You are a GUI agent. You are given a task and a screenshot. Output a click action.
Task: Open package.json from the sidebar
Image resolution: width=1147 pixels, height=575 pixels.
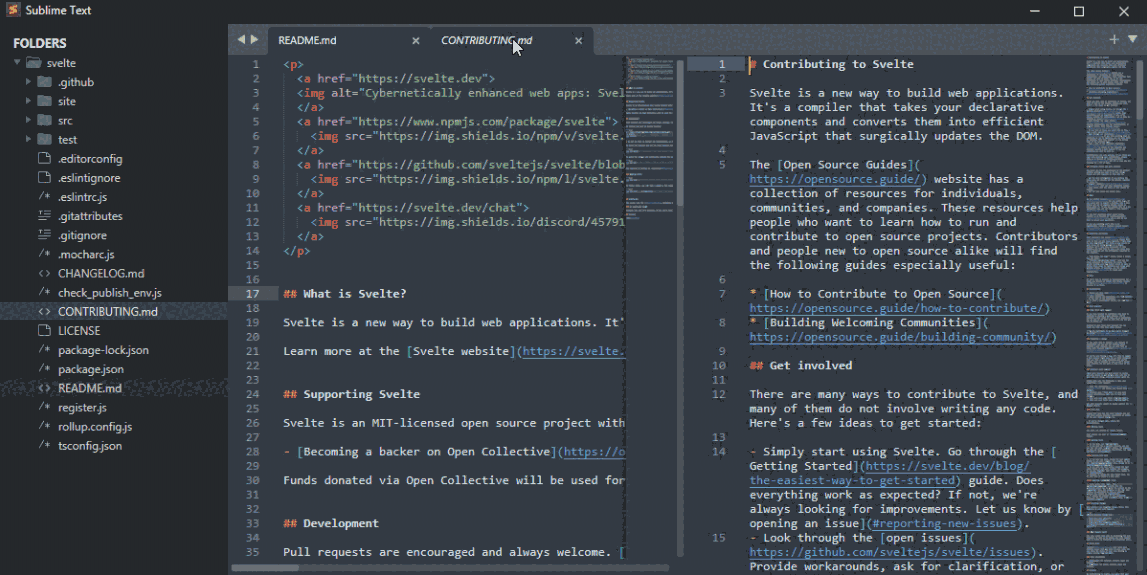pos(91,369)
